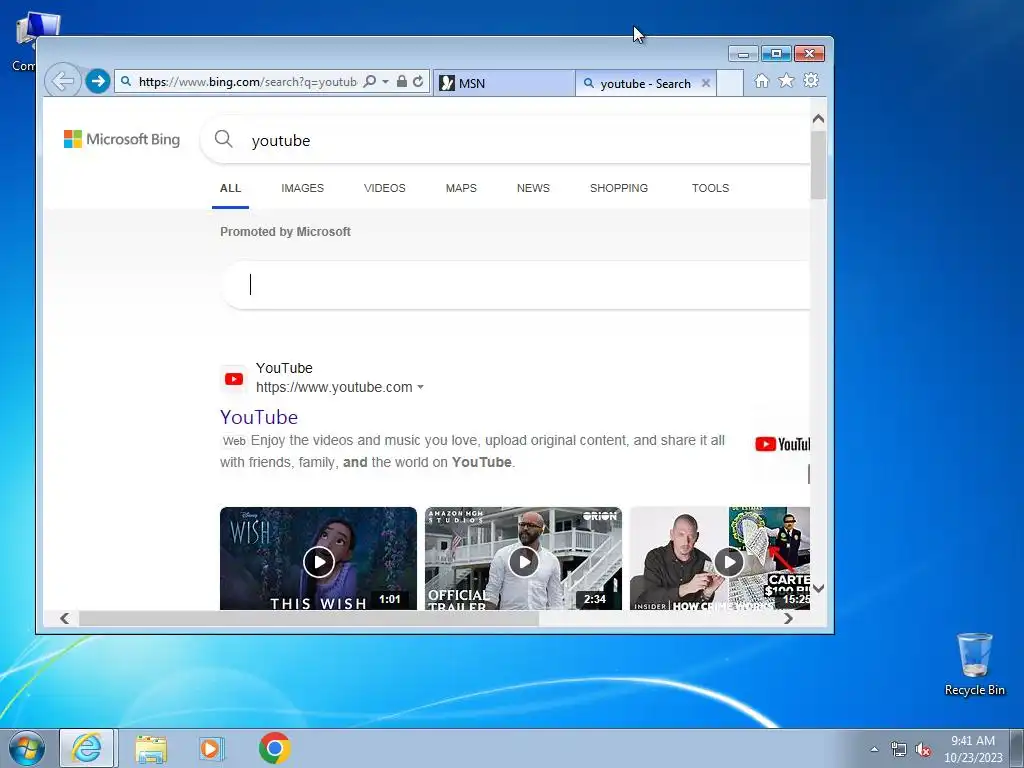Open the address bar autocomplete dropdown arrow
This screenshot has width=1024, height=768.
click(385, 82)
